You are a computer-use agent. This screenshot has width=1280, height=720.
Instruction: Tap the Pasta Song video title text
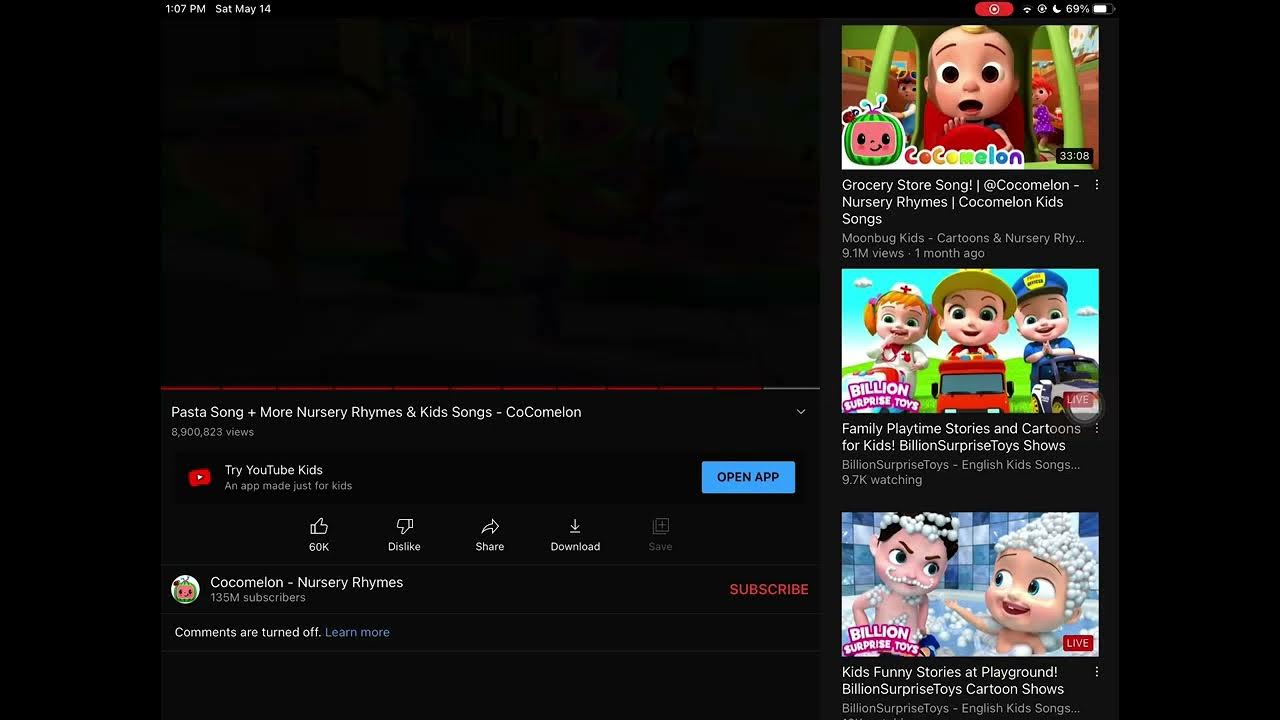(376, 412)
